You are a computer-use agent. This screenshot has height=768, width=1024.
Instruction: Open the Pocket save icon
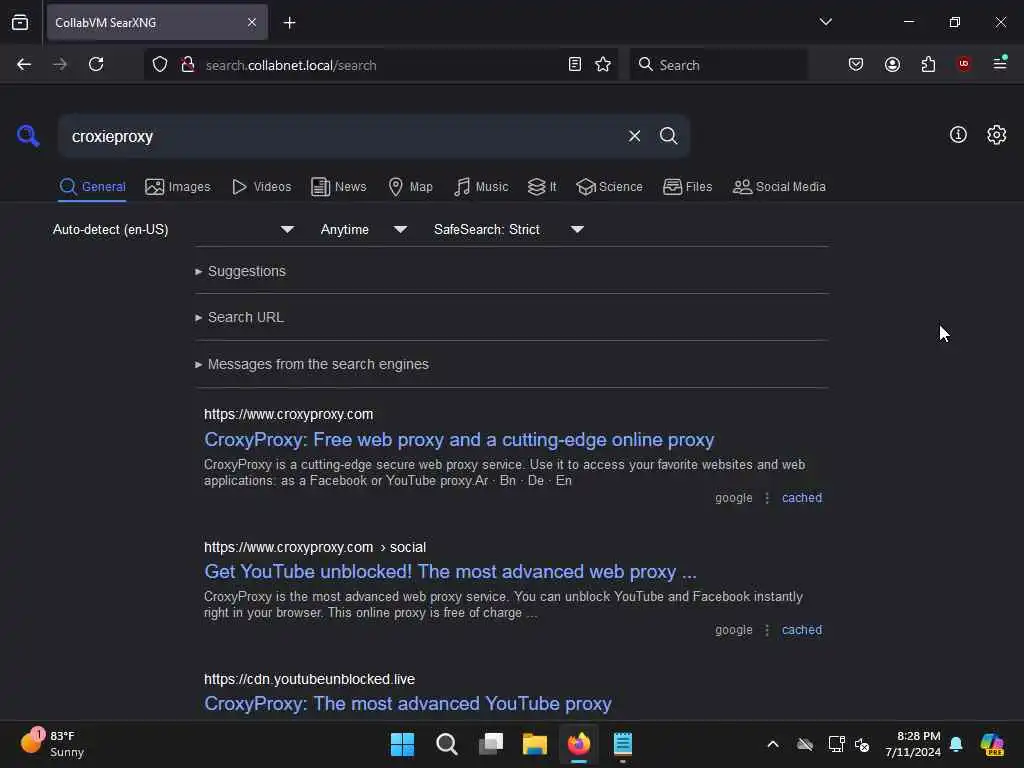click(856, 64)
